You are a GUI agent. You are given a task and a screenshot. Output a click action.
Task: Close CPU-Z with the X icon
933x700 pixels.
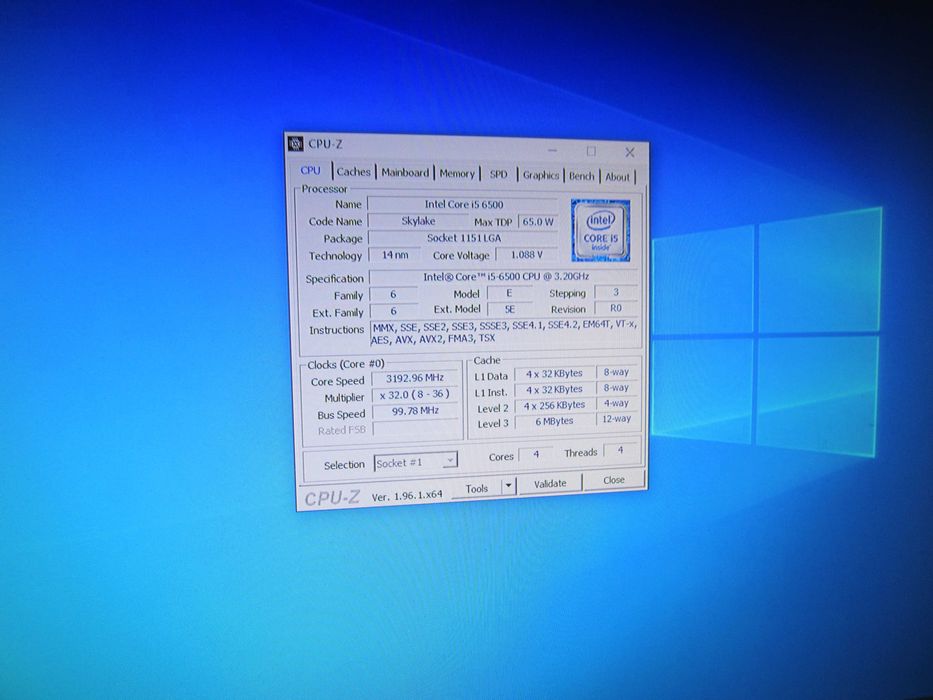click(629, 152)
